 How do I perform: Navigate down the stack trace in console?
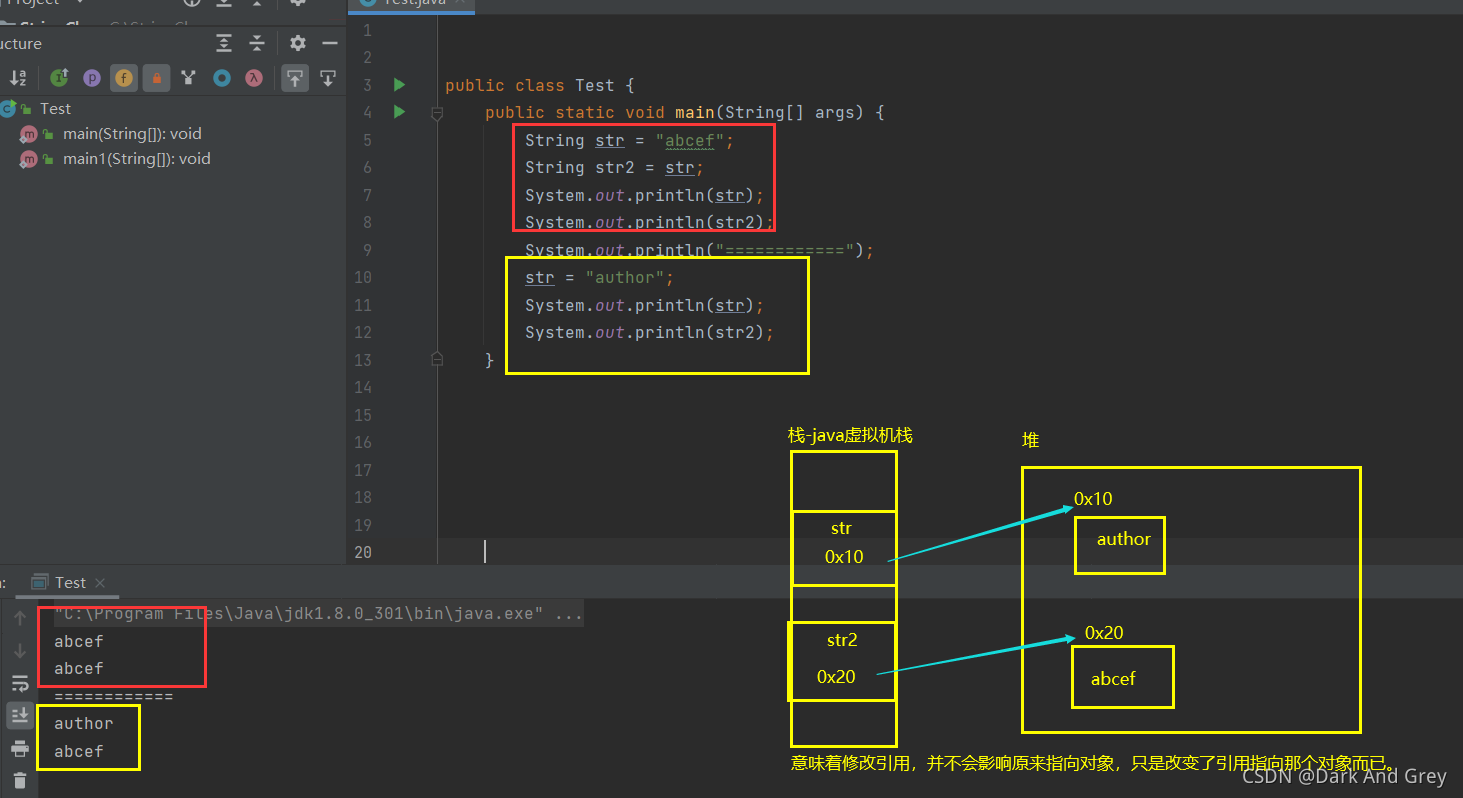point(20,651)
